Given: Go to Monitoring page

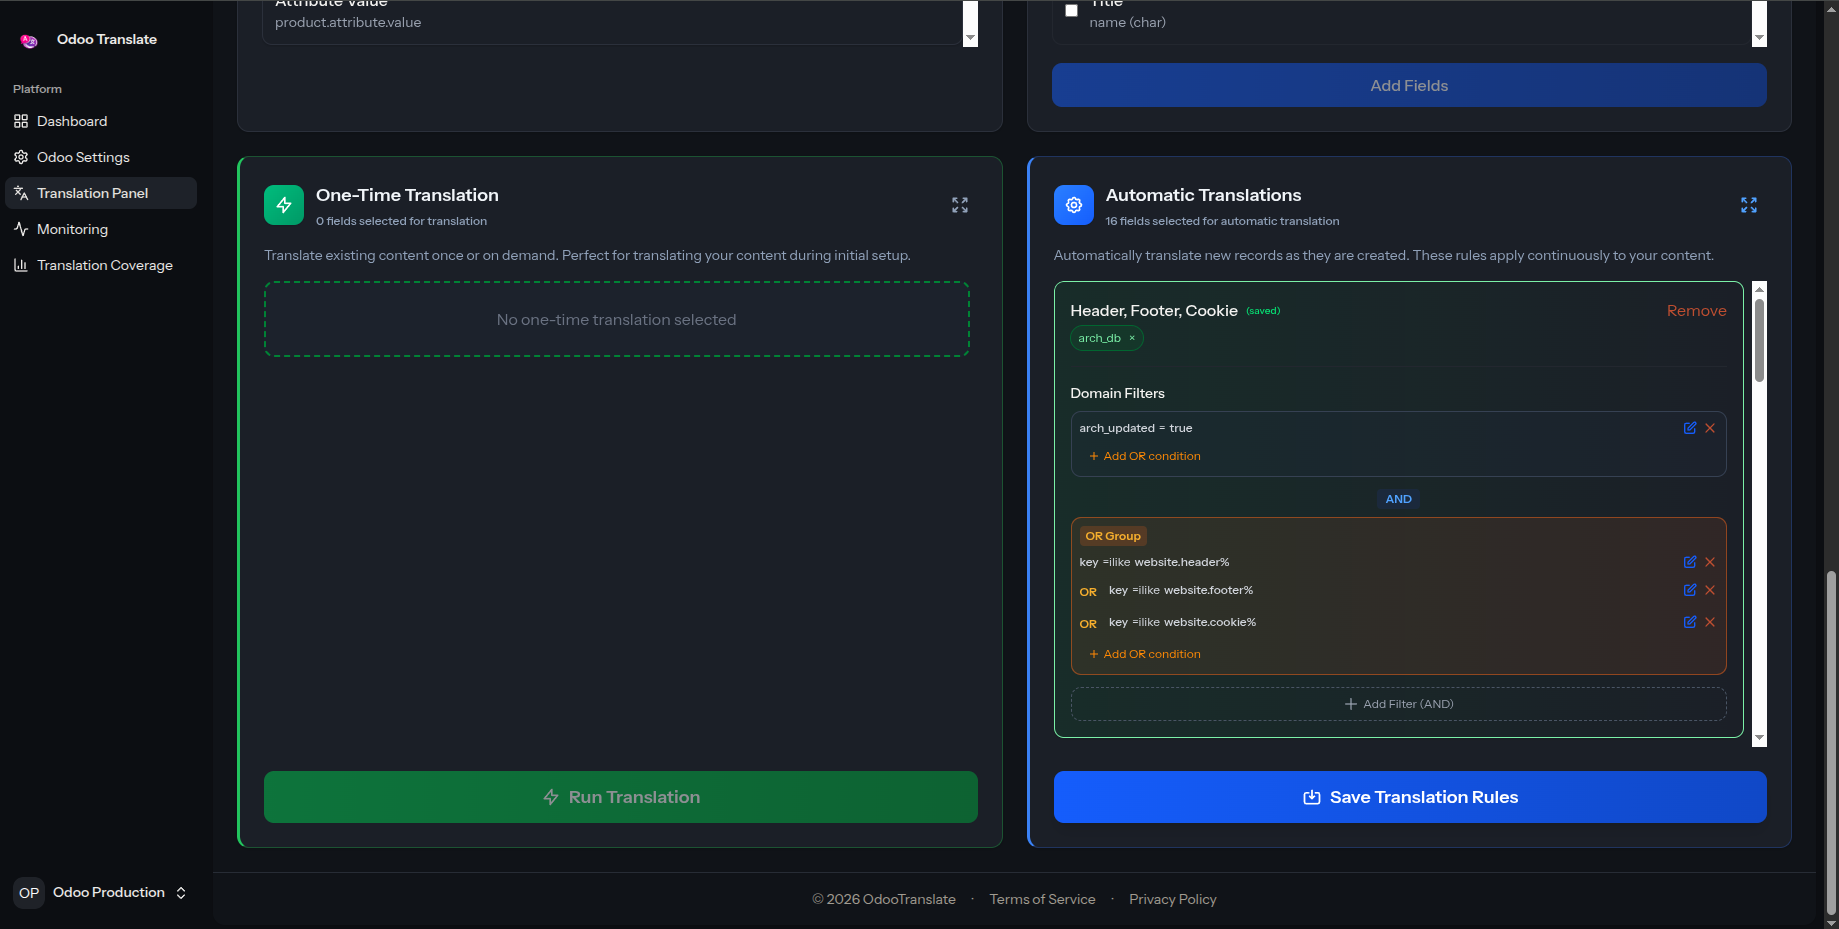Looking at the screenshot, I should pos(101,229).
